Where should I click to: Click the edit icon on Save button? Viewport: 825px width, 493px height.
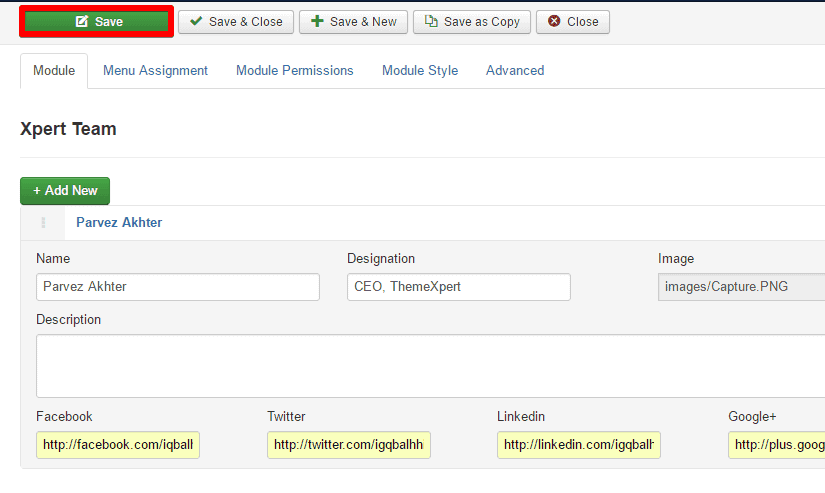pos(82,22)
